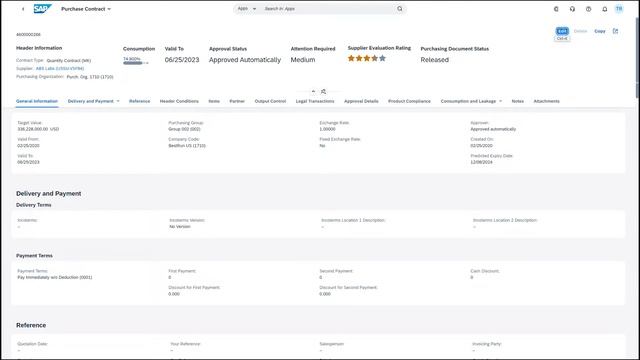Viewport: 640px width, 360px height.
Task: Open the help question mark icon
Action: tap(588, 9)
